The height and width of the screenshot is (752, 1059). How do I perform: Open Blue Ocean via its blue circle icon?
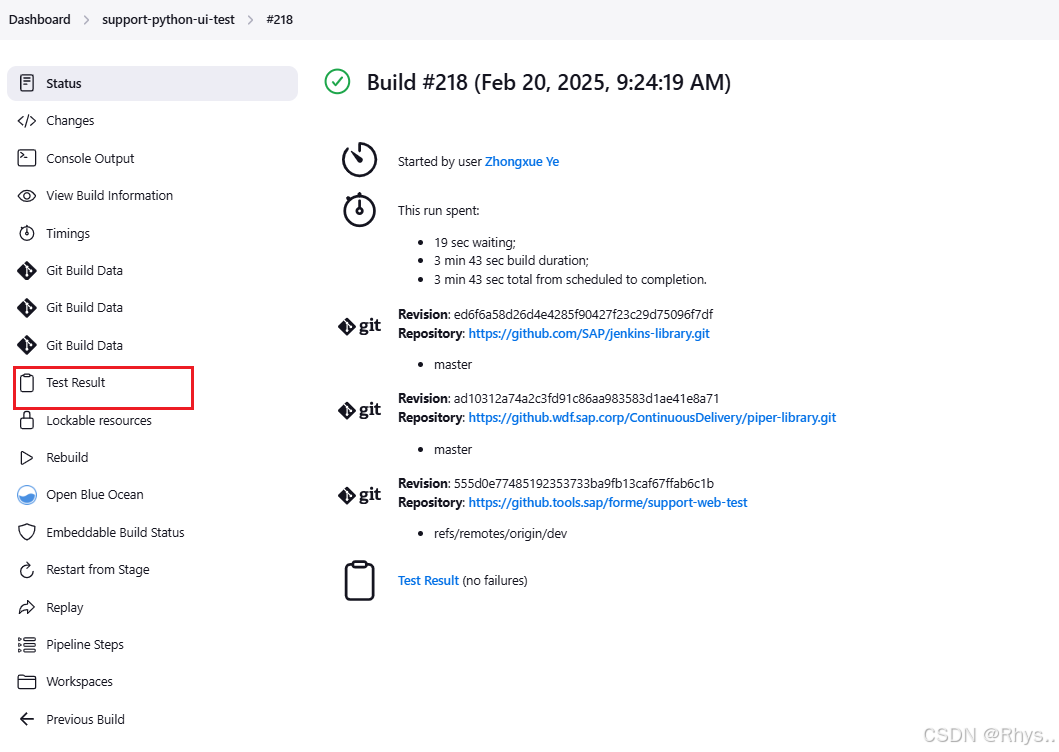tap(27, 495)
